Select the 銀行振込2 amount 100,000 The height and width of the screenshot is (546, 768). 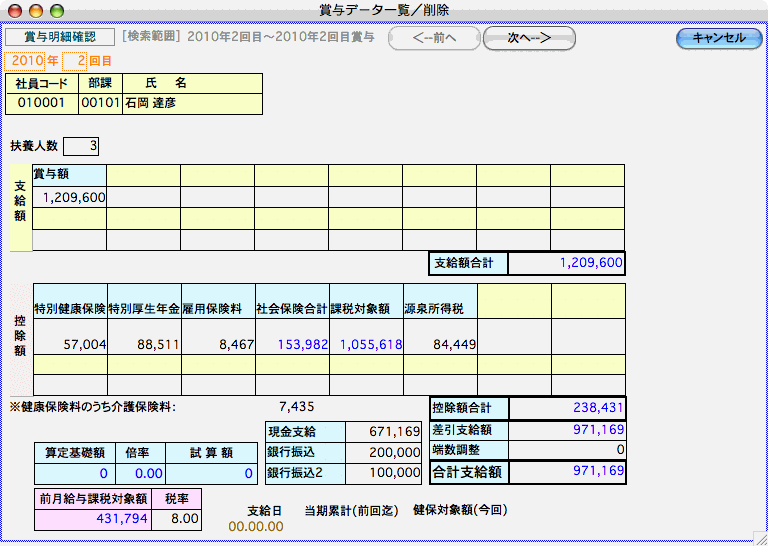384,472
